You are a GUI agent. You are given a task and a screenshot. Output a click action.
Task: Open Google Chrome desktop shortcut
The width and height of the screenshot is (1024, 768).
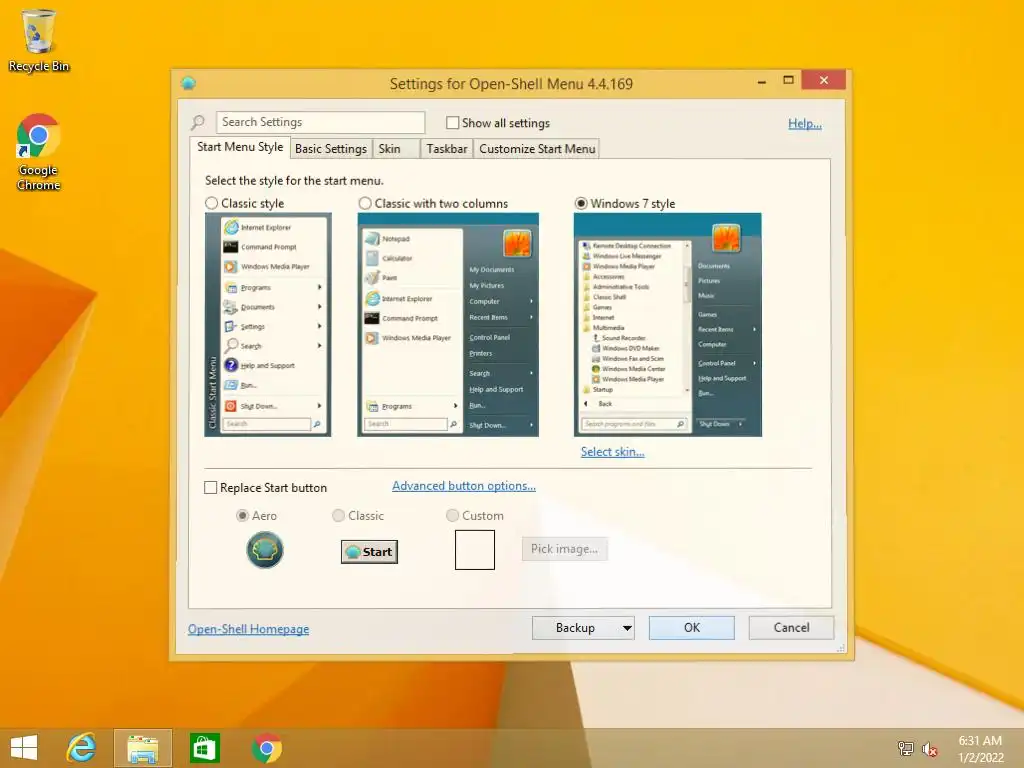point(39,152)
